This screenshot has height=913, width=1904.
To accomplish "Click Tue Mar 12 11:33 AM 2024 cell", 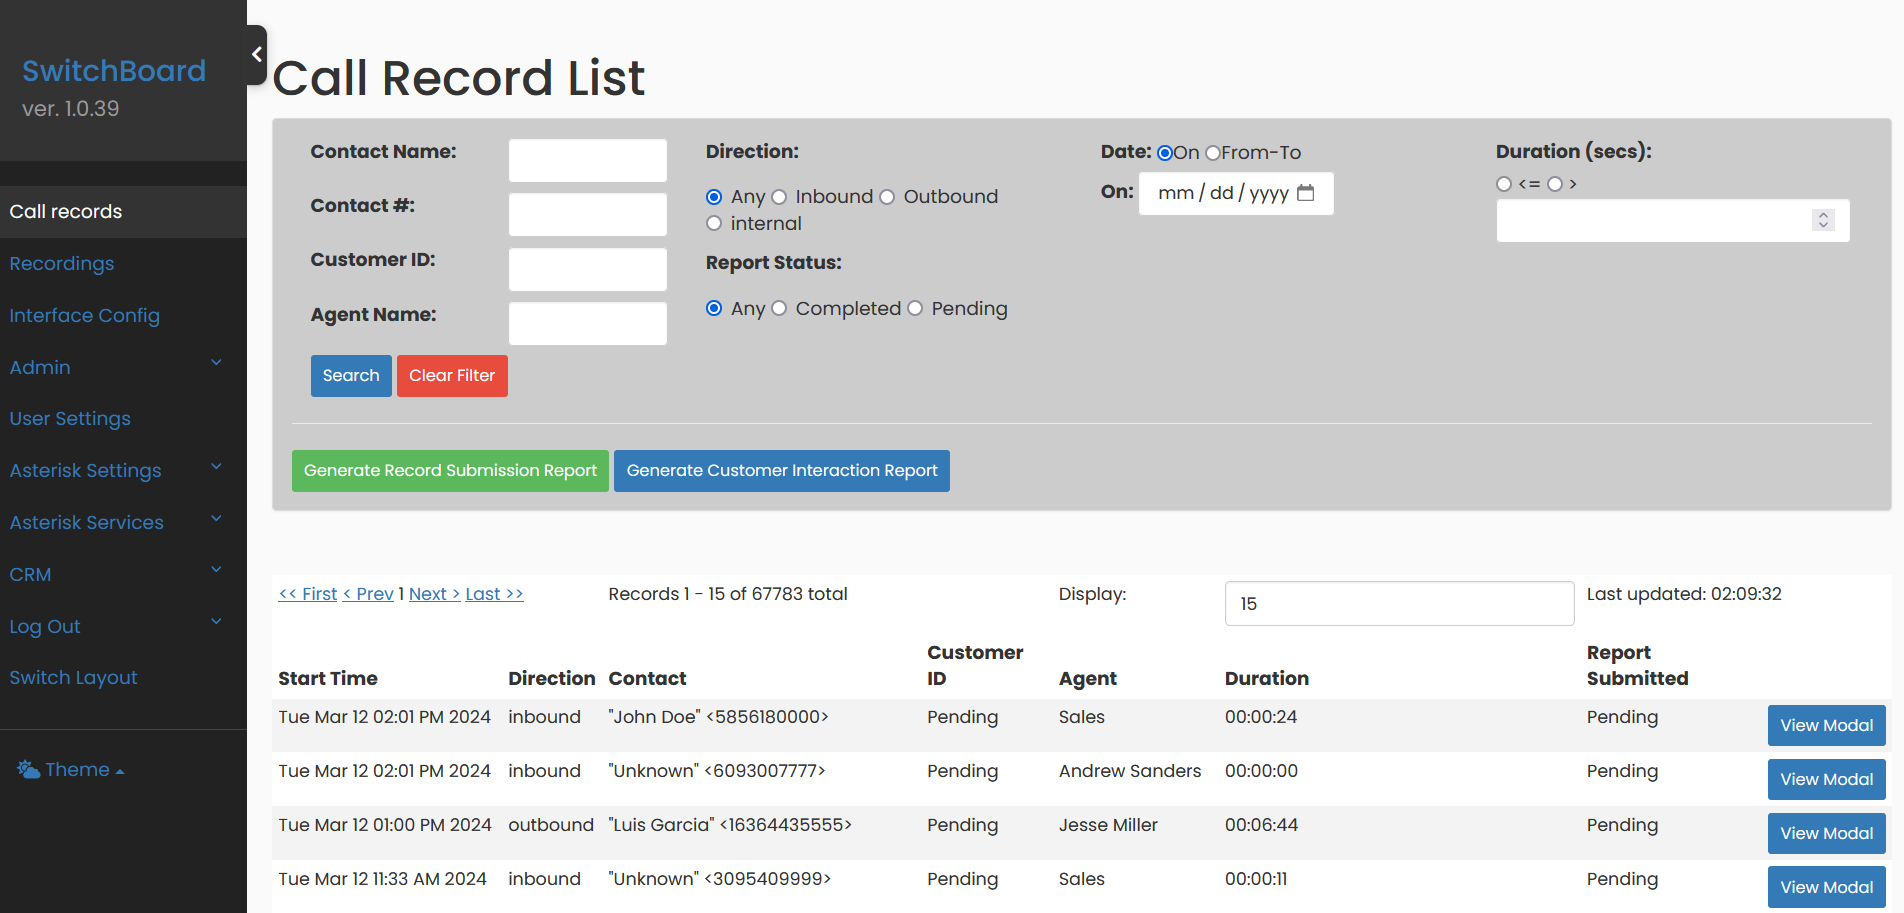I will coord(382,880).
